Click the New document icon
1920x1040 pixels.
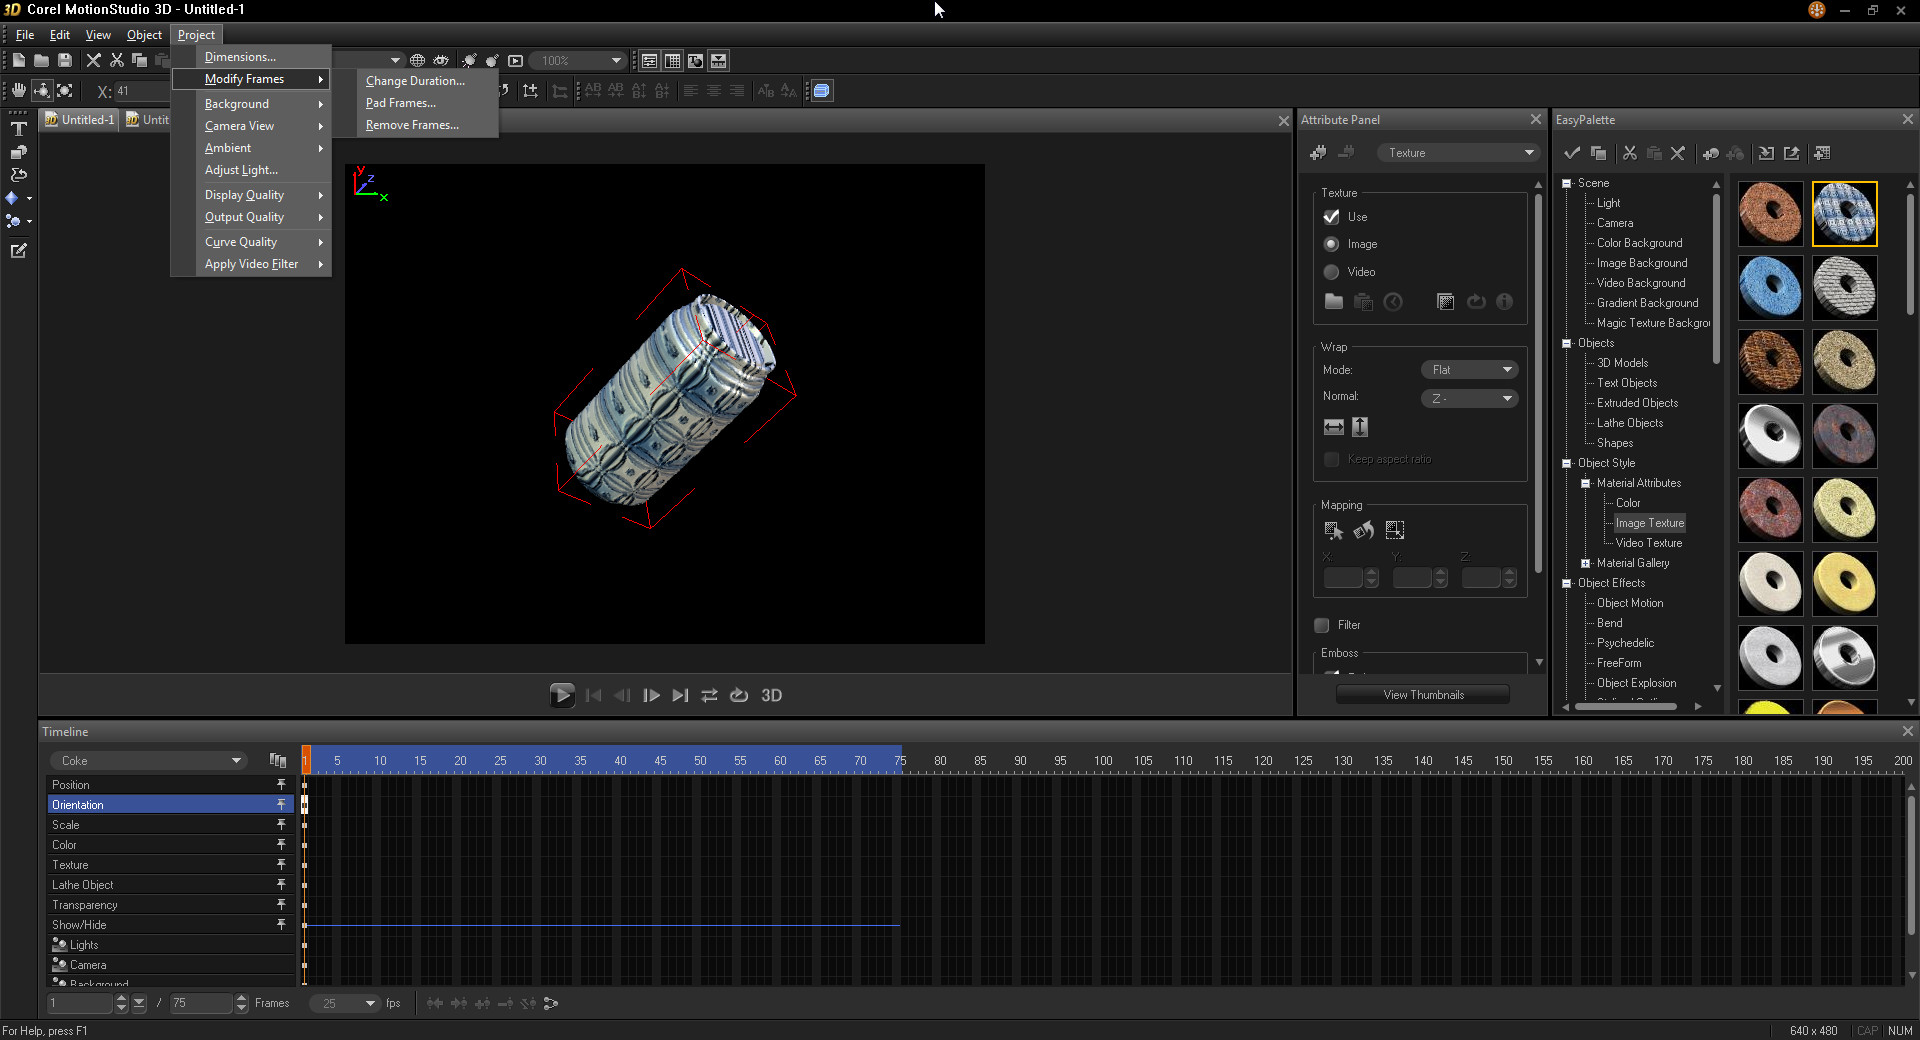[18, 61]
